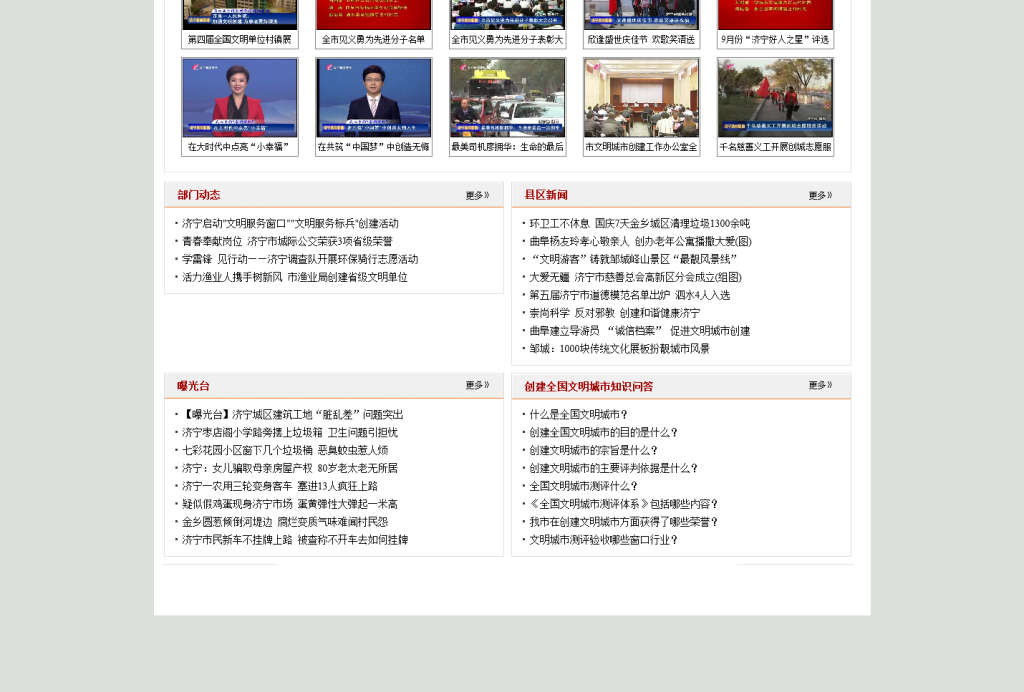Click the 县区新闻 section header
The height and width of the screenshot is (692, 1024).
point(544,195)
